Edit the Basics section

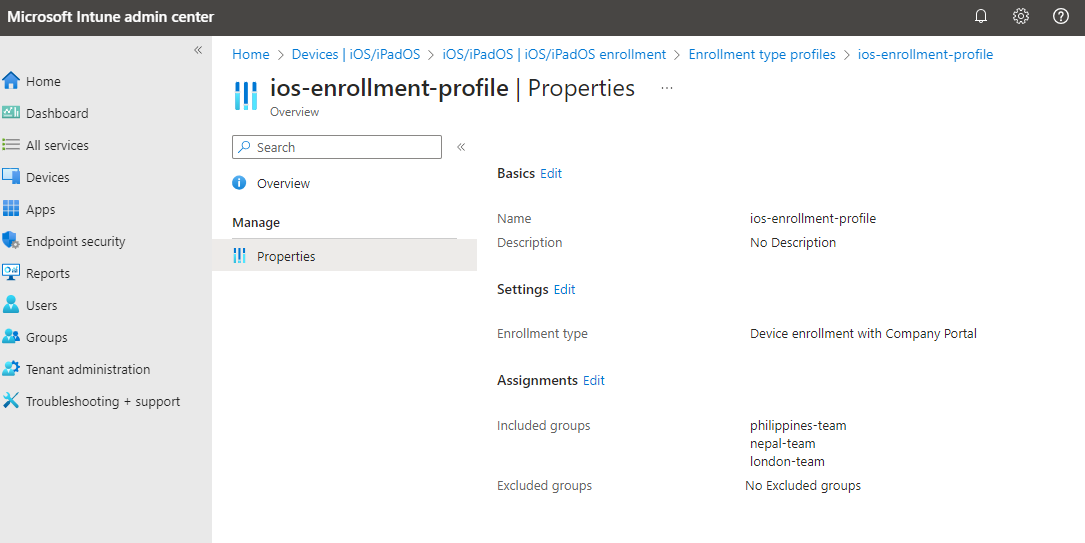coord(551,174)
